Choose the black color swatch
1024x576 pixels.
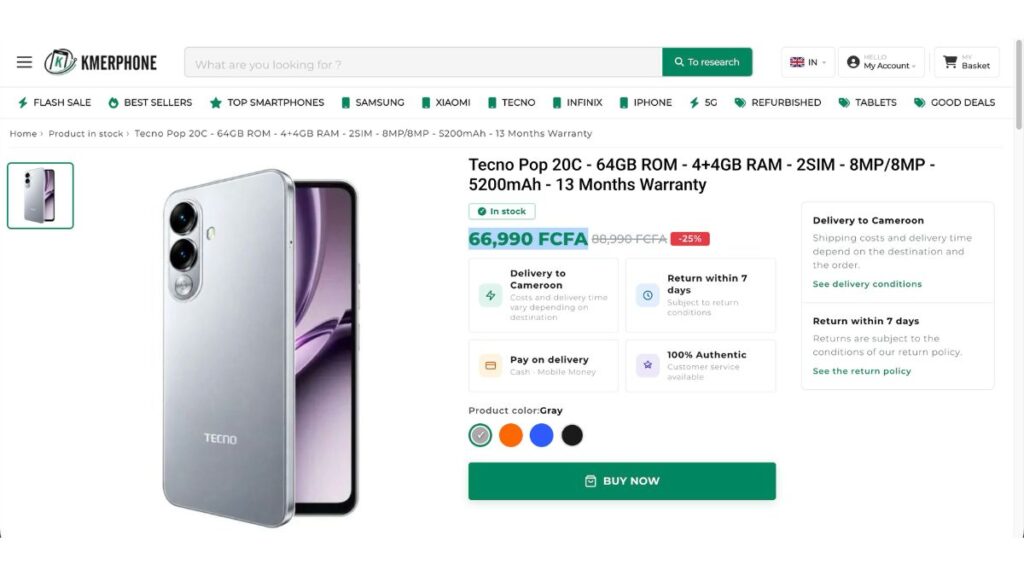(572, 435)
